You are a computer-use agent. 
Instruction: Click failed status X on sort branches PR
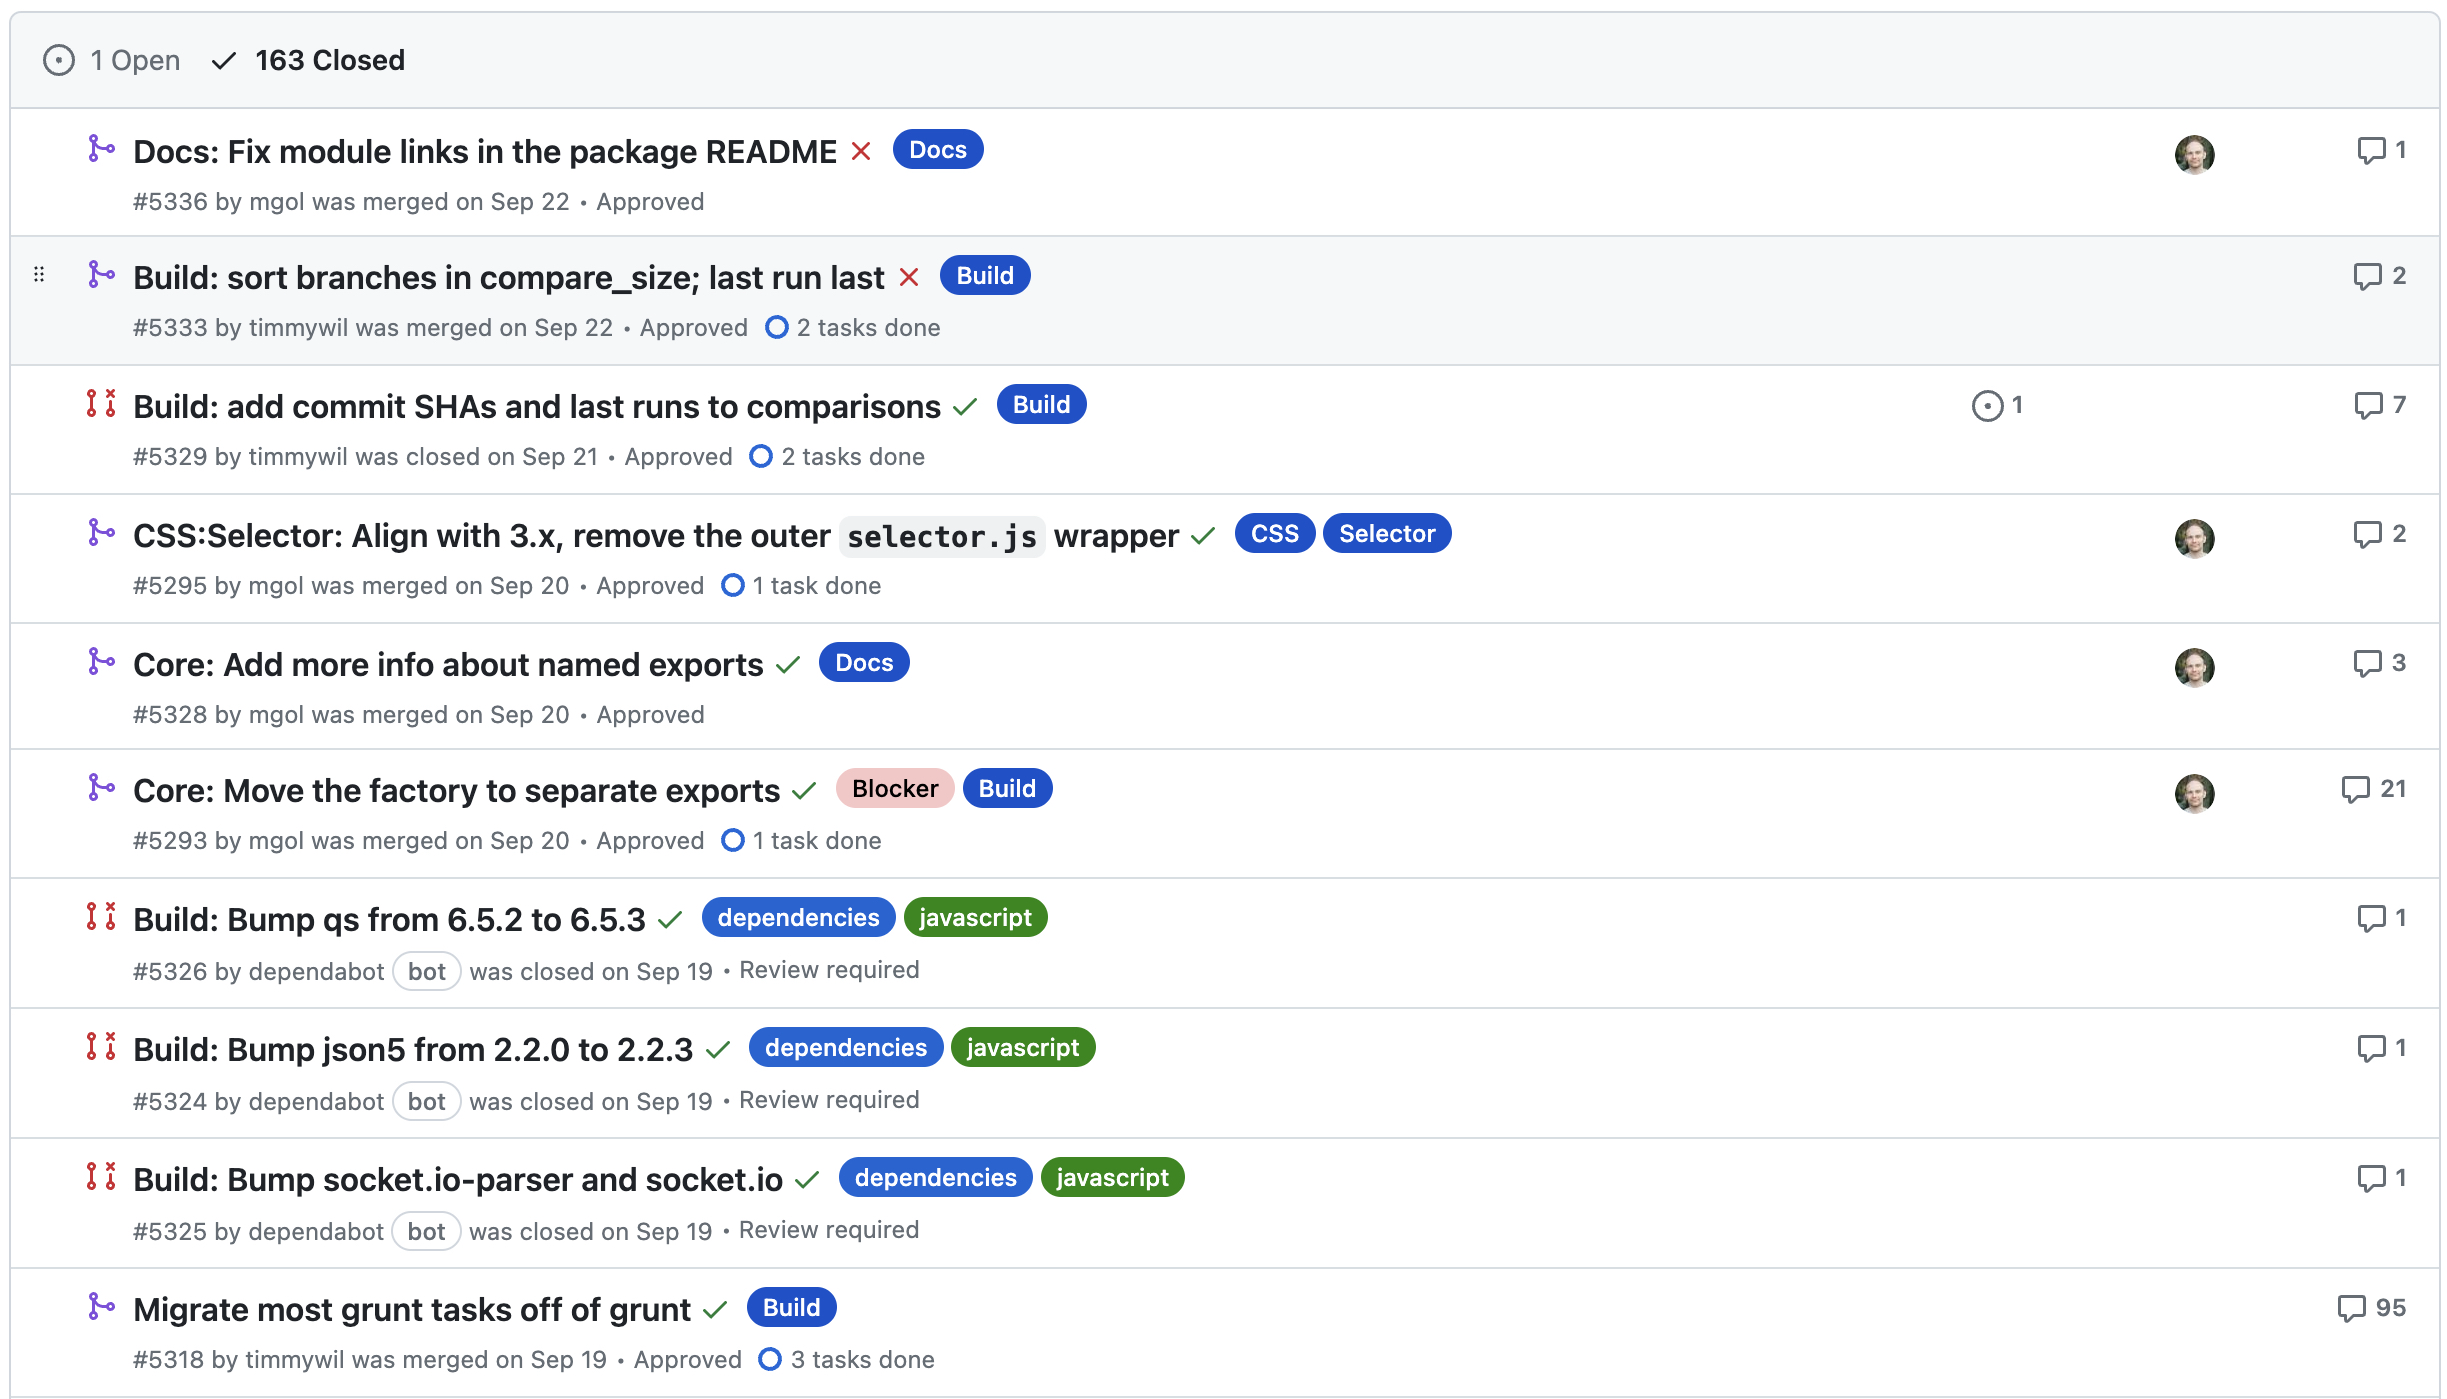point(908,277)
